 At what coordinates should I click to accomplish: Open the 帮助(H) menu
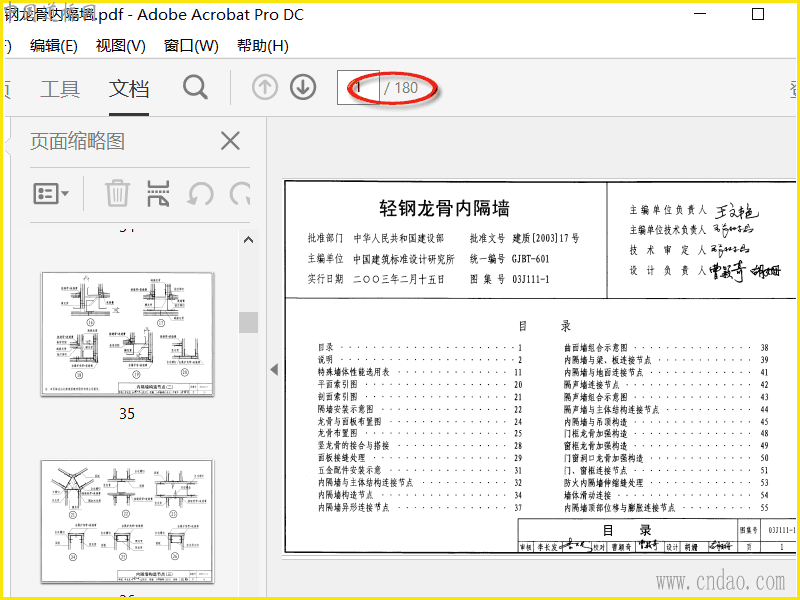[x=263, y=46]
